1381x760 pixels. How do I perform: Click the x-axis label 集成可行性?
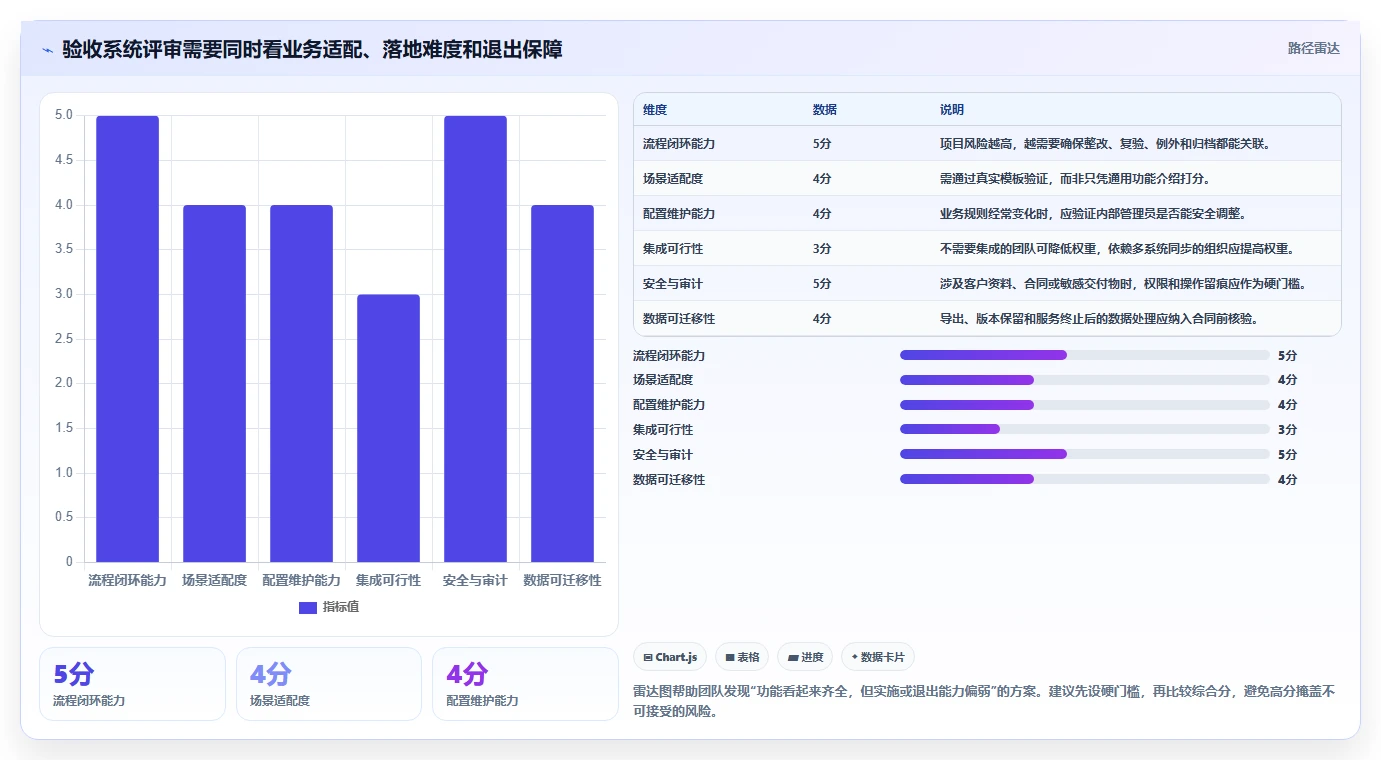(x=388, y=580)
